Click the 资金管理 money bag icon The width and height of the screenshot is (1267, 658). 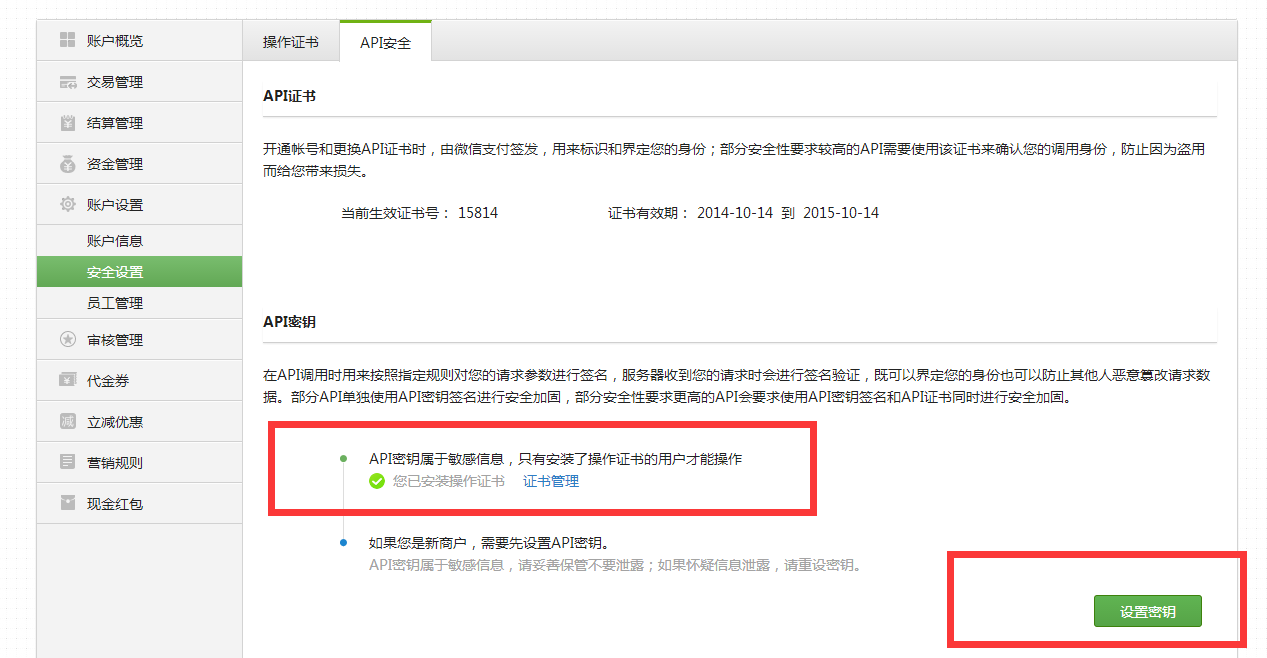point(67,164)
